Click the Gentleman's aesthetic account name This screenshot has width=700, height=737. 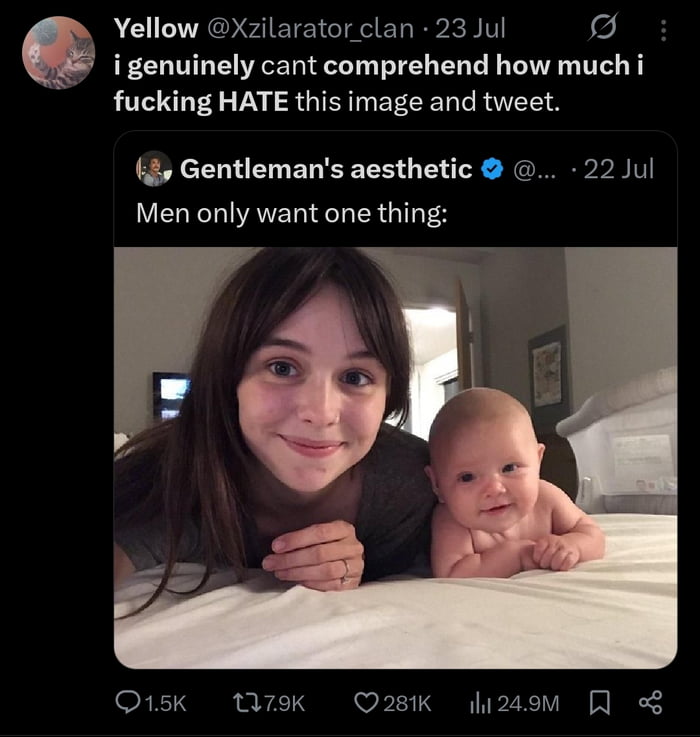pos(326,169)
